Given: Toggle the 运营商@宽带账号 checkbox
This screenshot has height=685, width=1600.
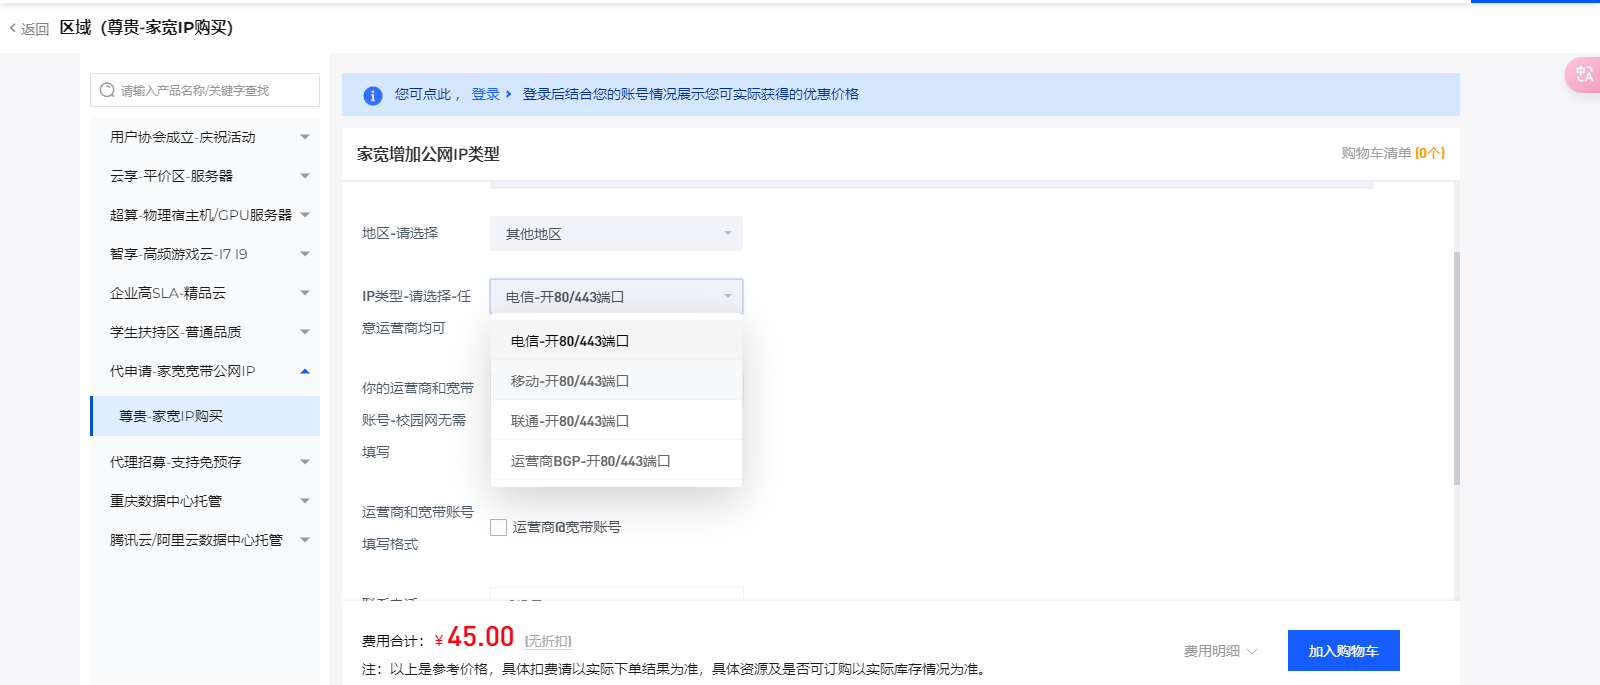Looking at the screenshot, I should pyautogui.click(x=498, y=527).
